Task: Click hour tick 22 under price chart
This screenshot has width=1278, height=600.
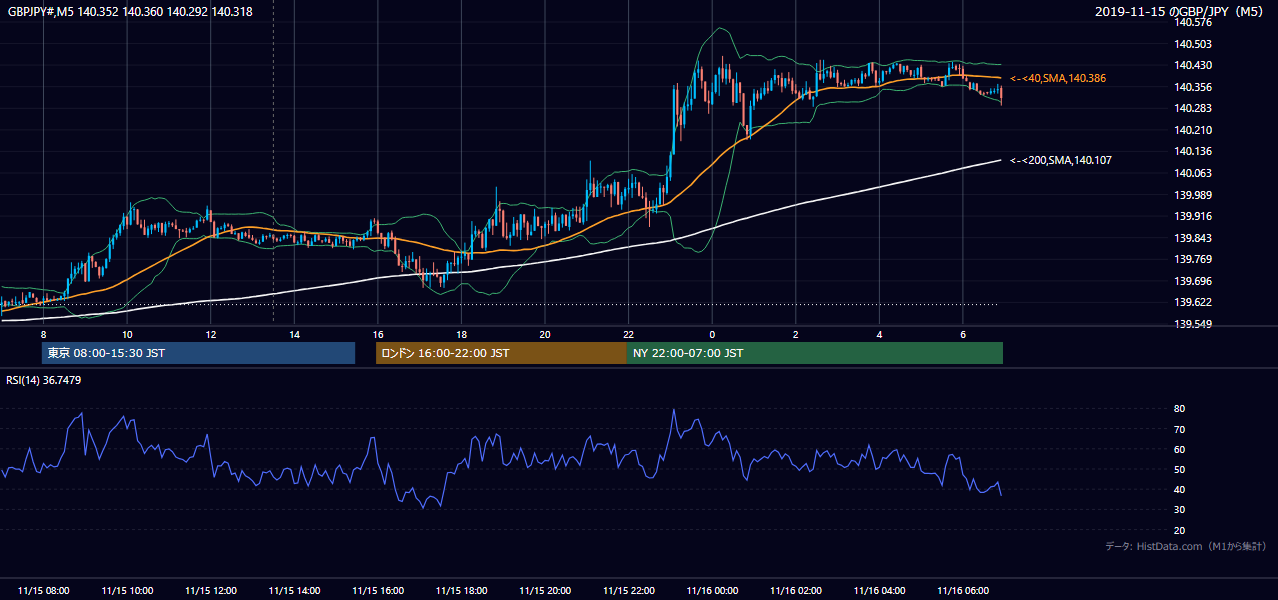Action: pyautogui.click(x=628, y=334)
